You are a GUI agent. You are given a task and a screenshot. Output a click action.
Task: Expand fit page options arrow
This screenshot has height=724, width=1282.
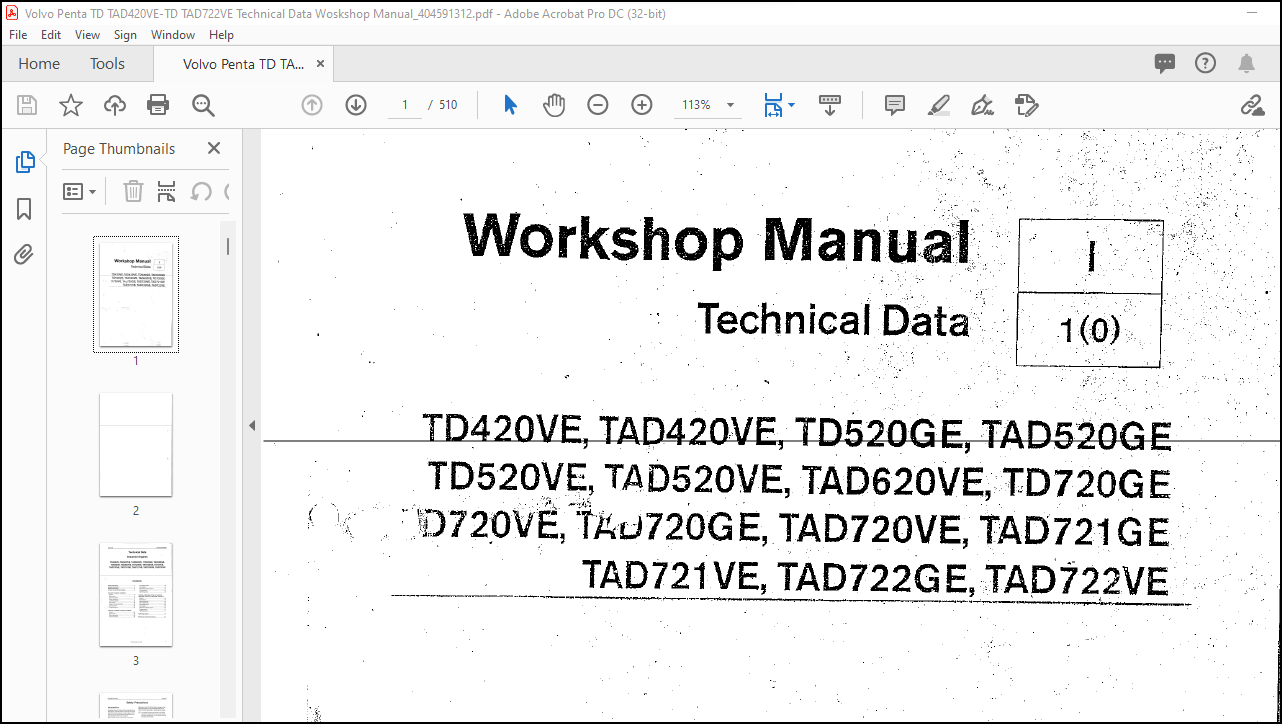(791, 105)
